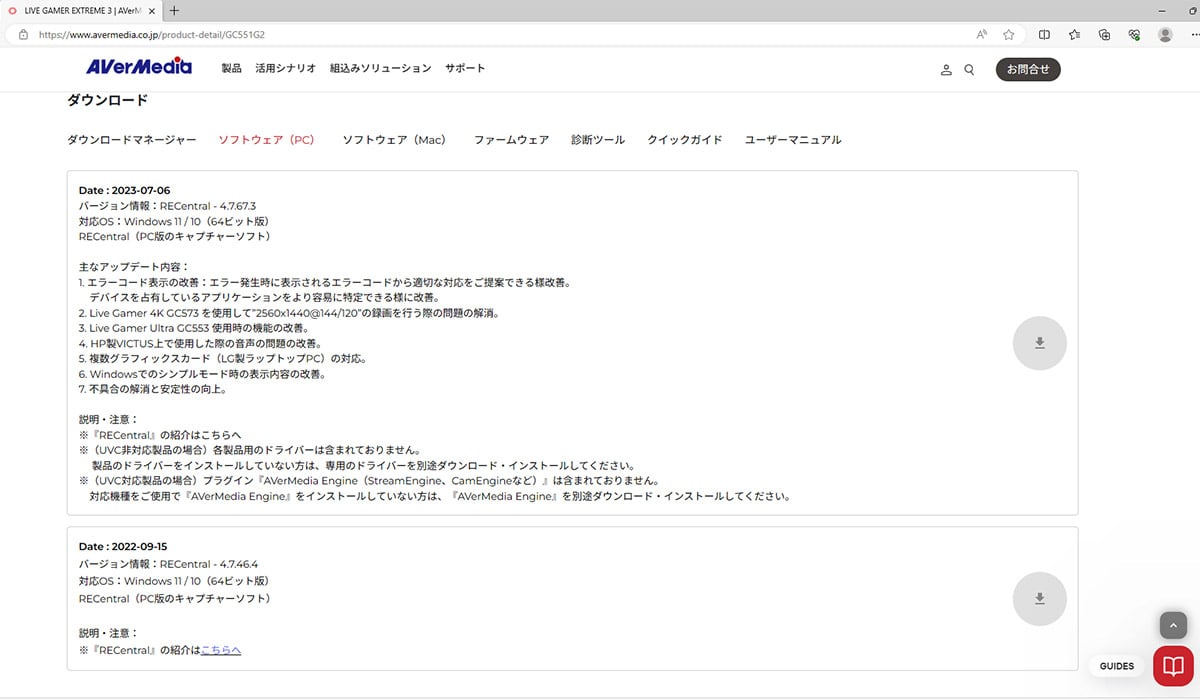Open the Favorites list icon
Image resolution: width=1200 pixels, height=700 pixels.
[1074, 34]
